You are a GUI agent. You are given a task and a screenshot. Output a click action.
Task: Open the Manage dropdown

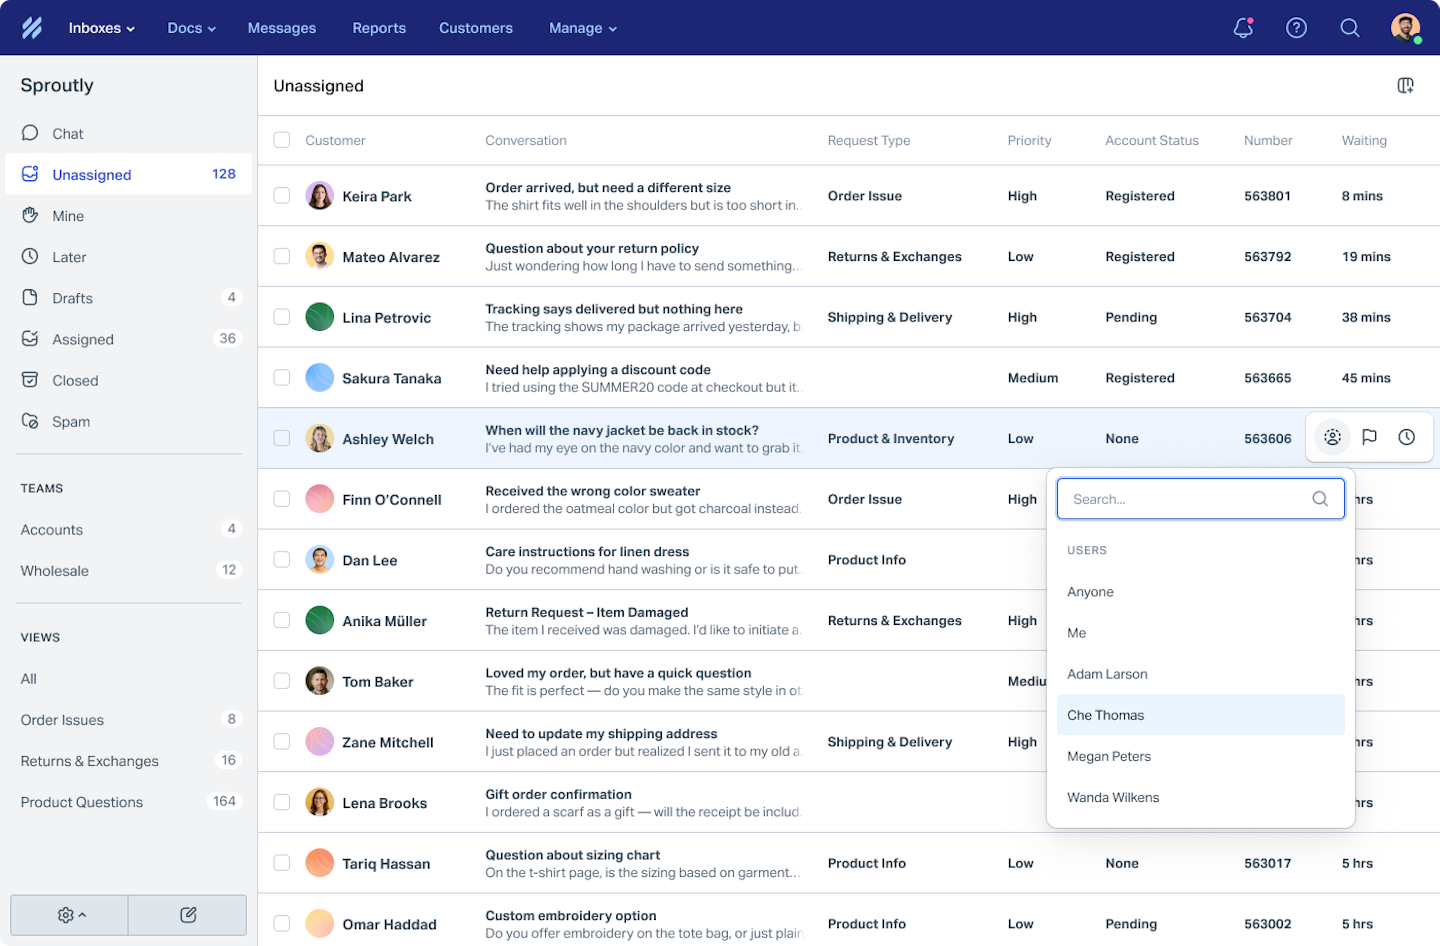click(x=583, y=28)
